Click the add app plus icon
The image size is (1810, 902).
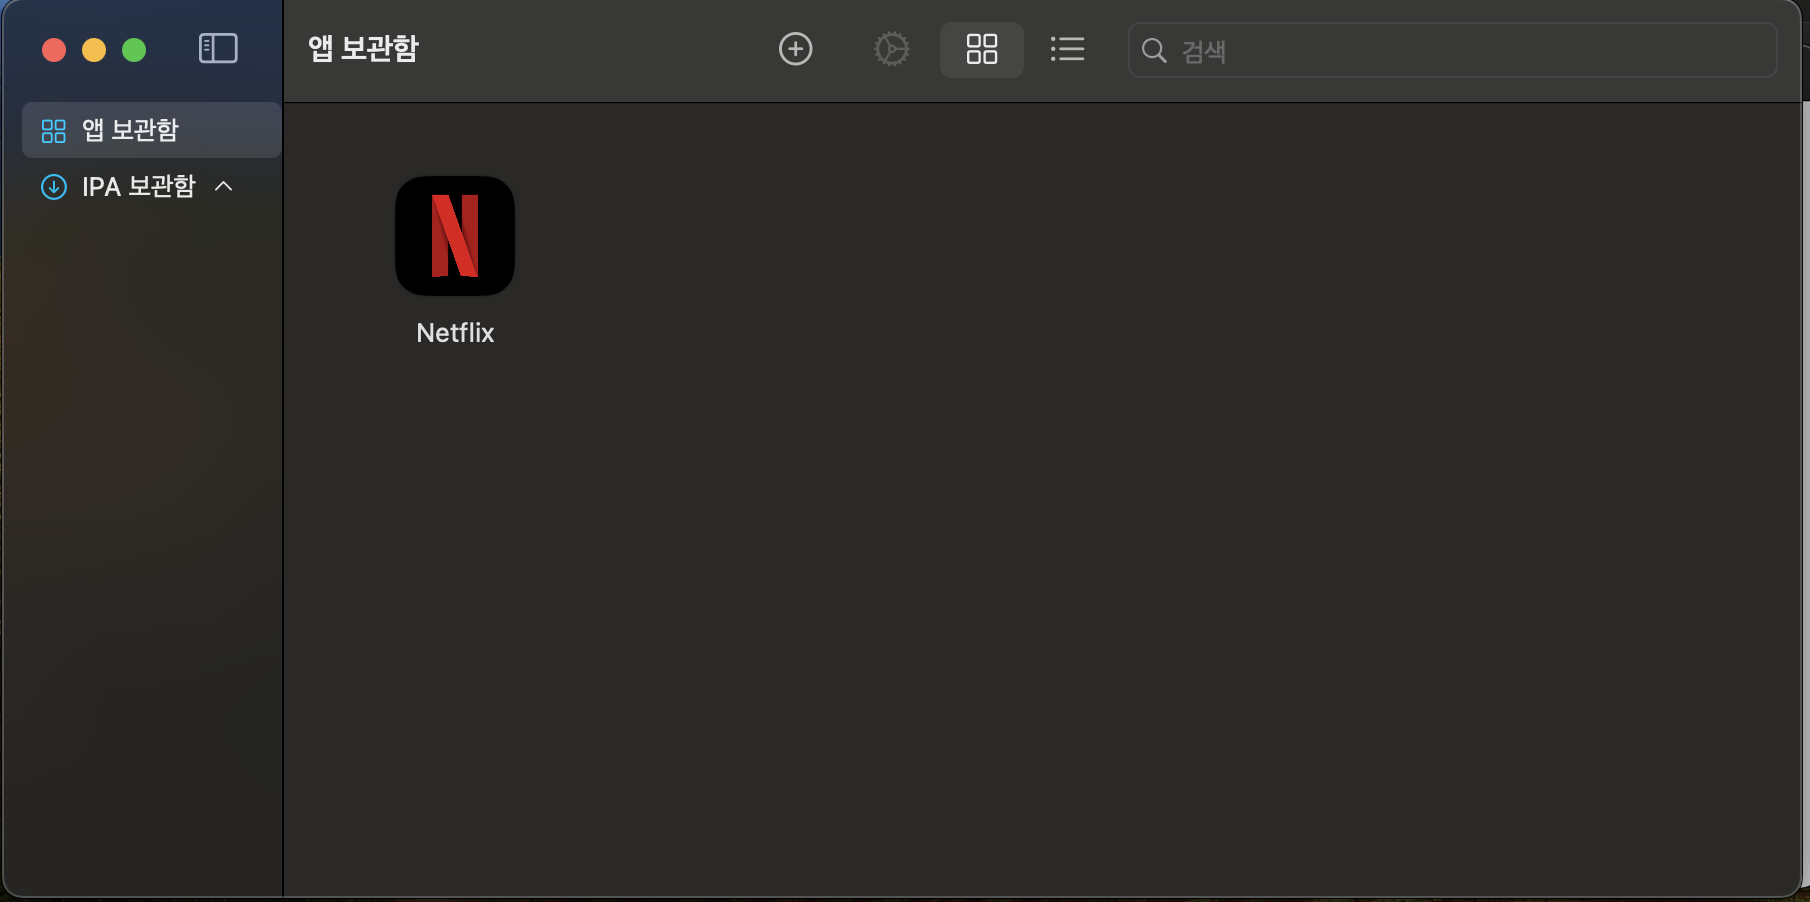click(x=796, y=49)
